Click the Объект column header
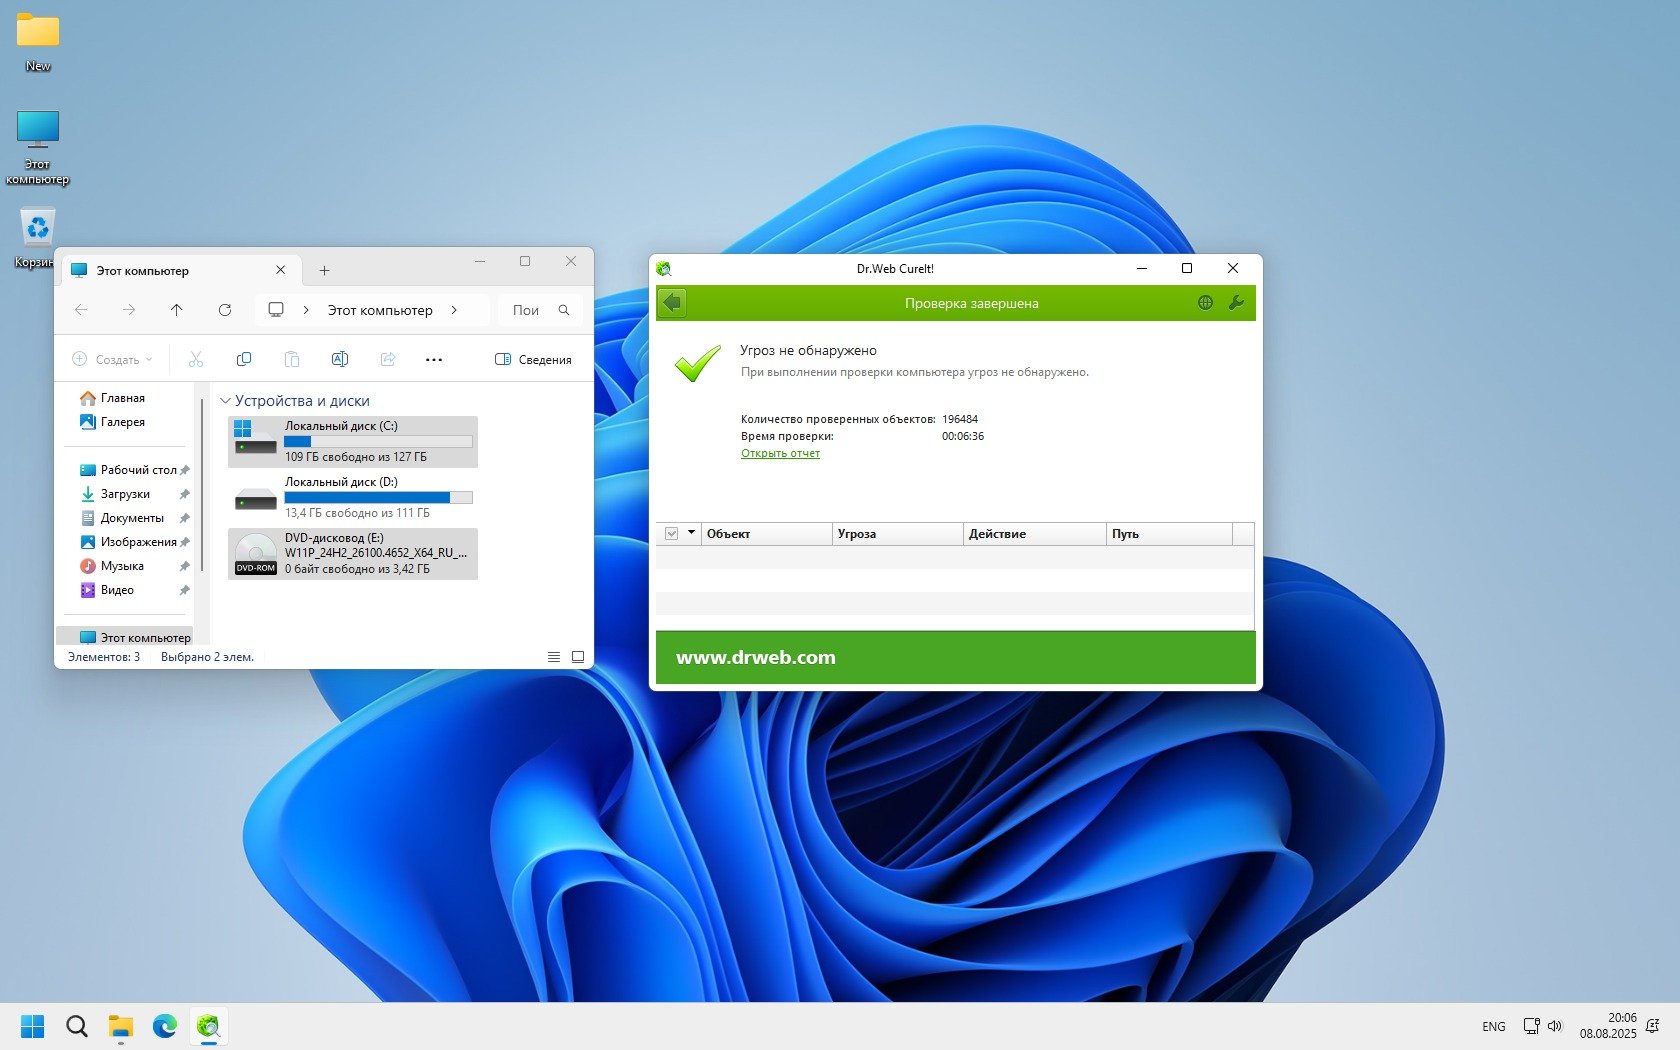 click(767, 534)
